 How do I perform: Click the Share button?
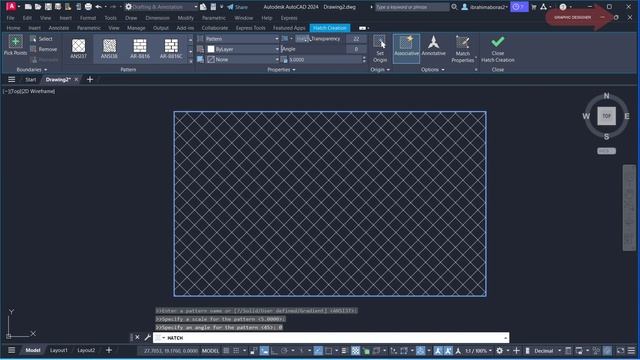[x=238, y=7]
